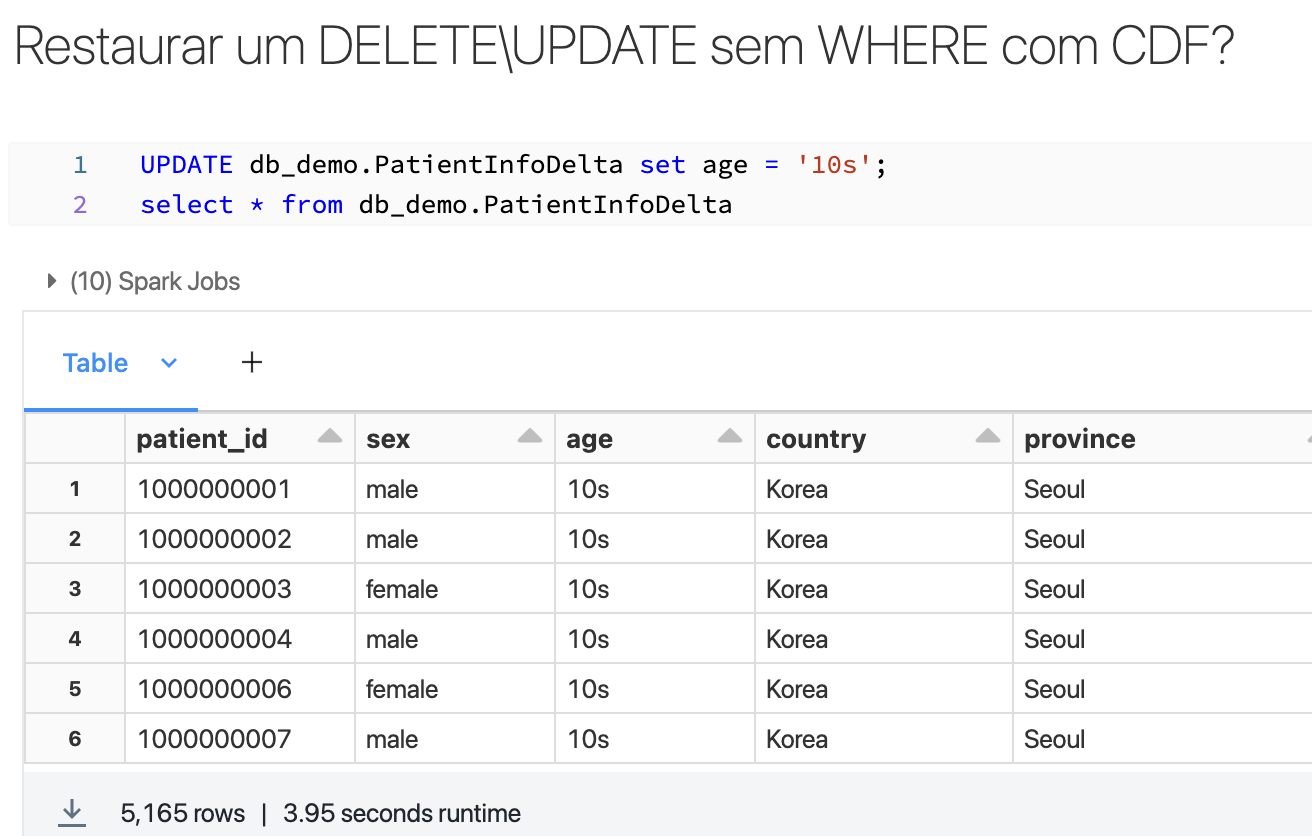Select cell with patient_id 1000000002

click(x=240, y=539)
